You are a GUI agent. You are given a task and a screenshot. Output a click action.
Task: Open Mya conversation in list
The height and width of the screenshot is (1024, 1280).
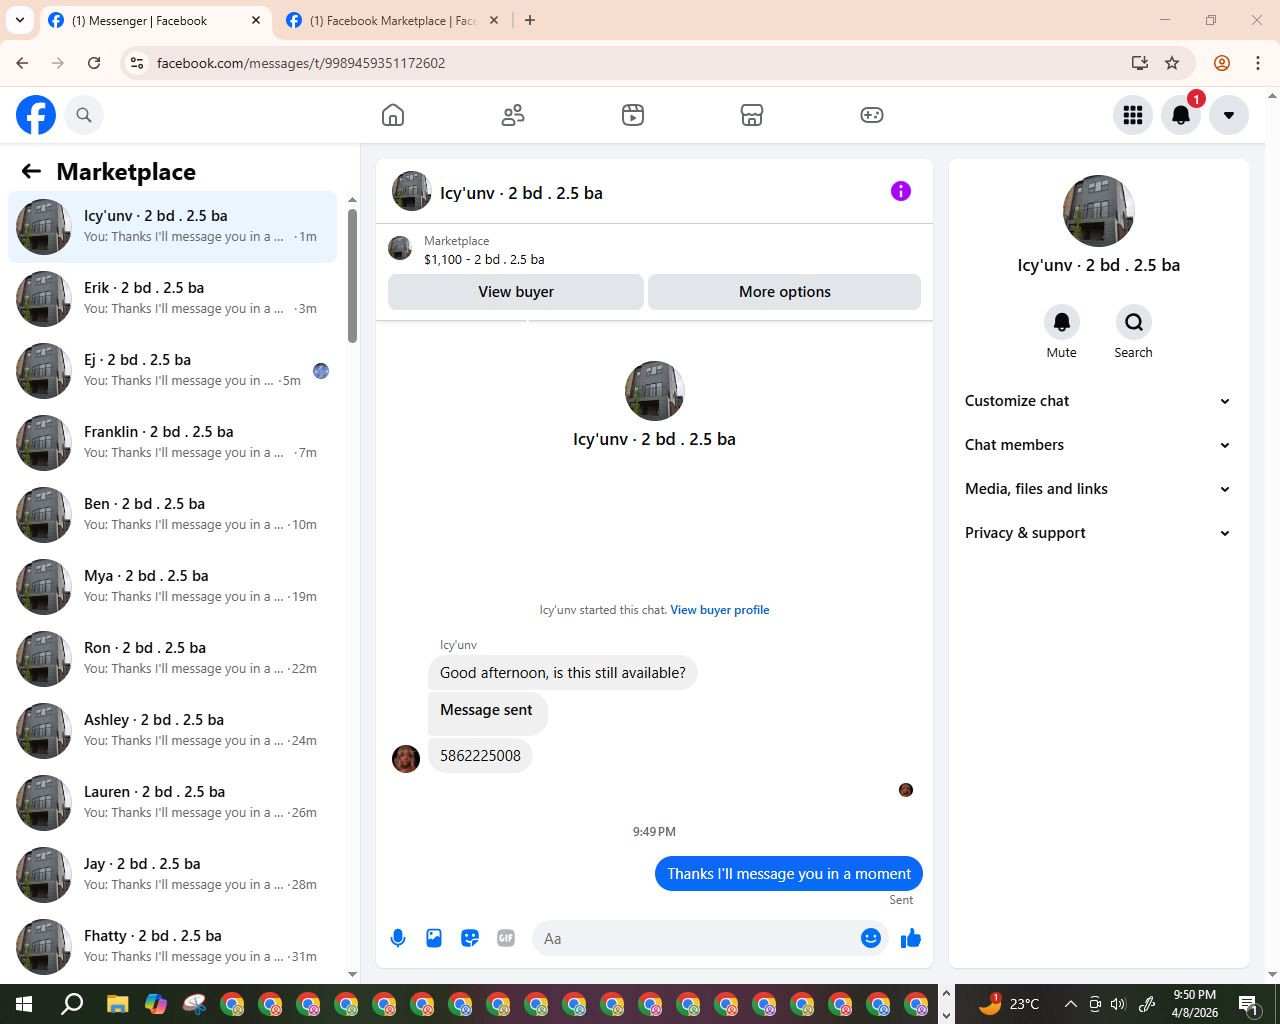[172, 586]
